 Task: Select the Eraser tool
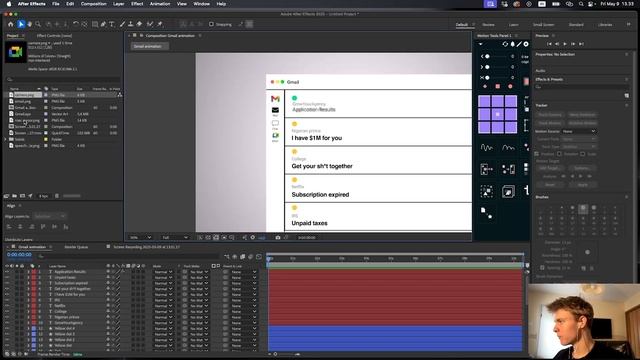pyautogui.click(x=139, y=24)
